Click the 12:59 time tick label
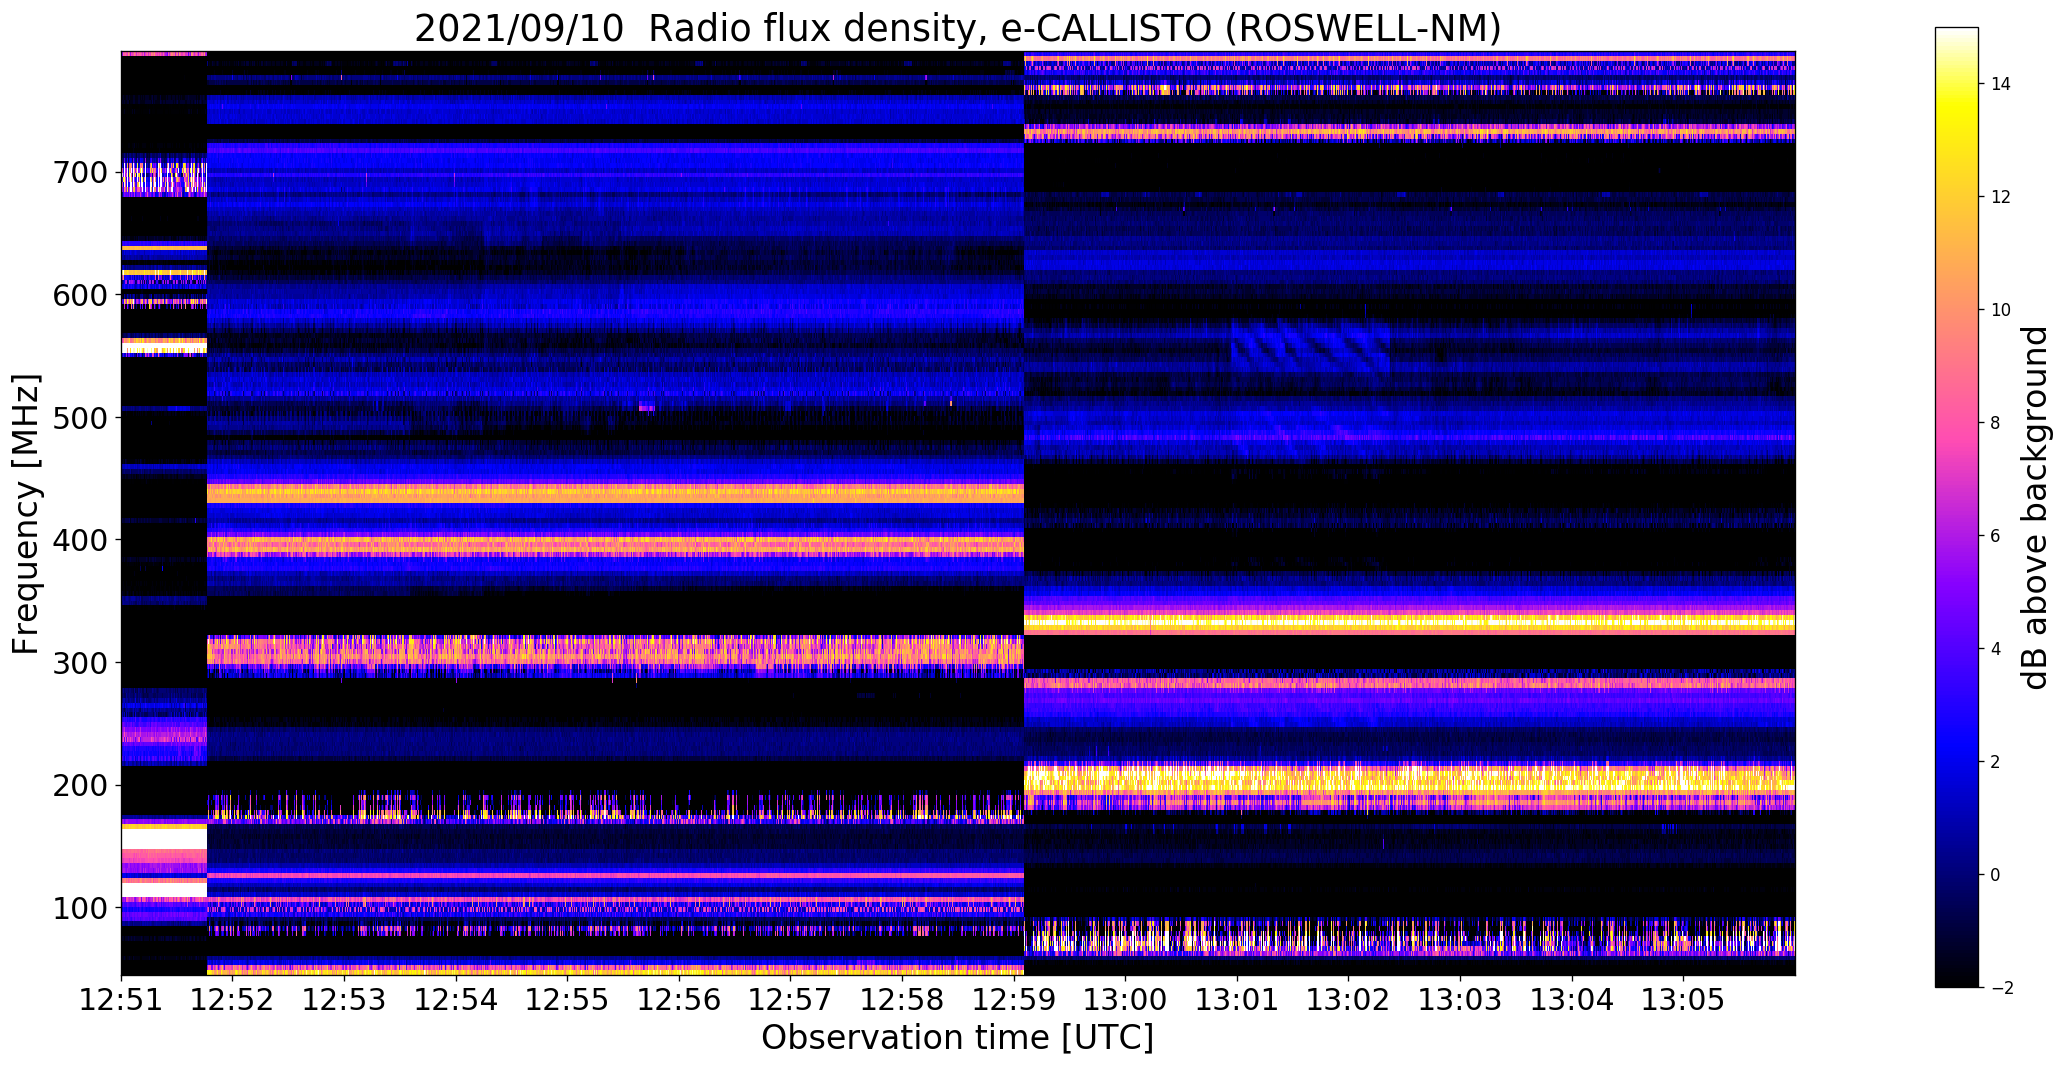 click(x=1013, y=998)
